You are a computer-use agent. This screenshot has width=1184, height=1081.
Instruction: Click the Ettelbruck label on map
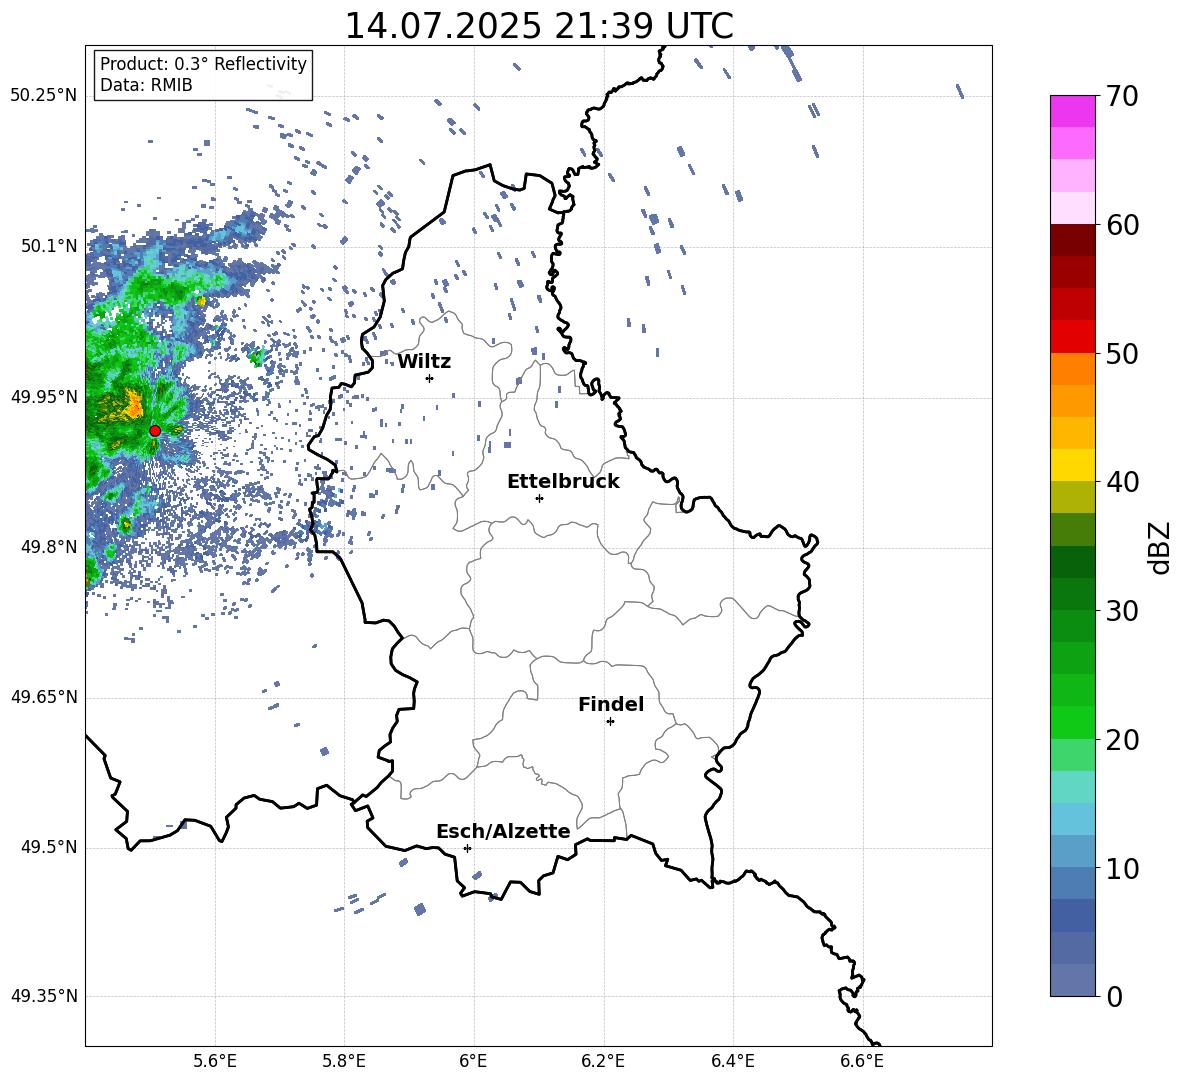563,482
